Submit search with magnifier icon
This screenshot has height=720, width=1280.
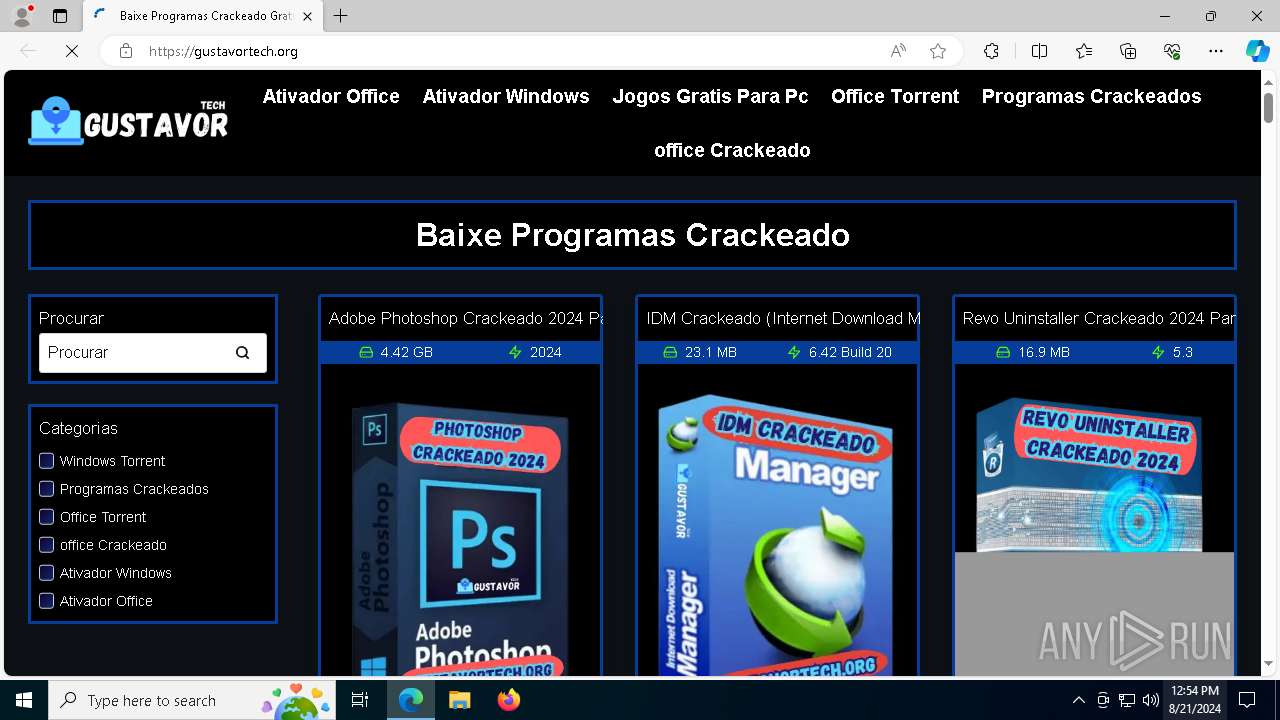[x=242, y=352]
